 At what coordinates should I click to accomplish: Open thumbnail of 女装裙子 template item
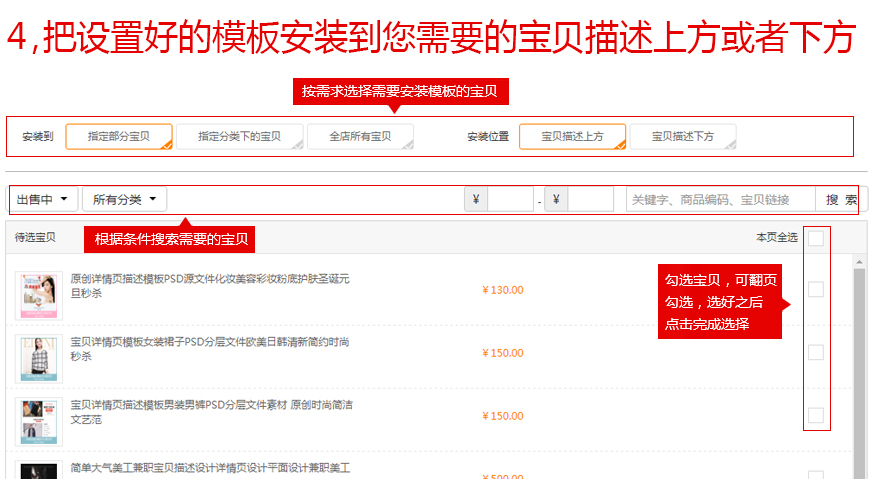pos(39,359)
